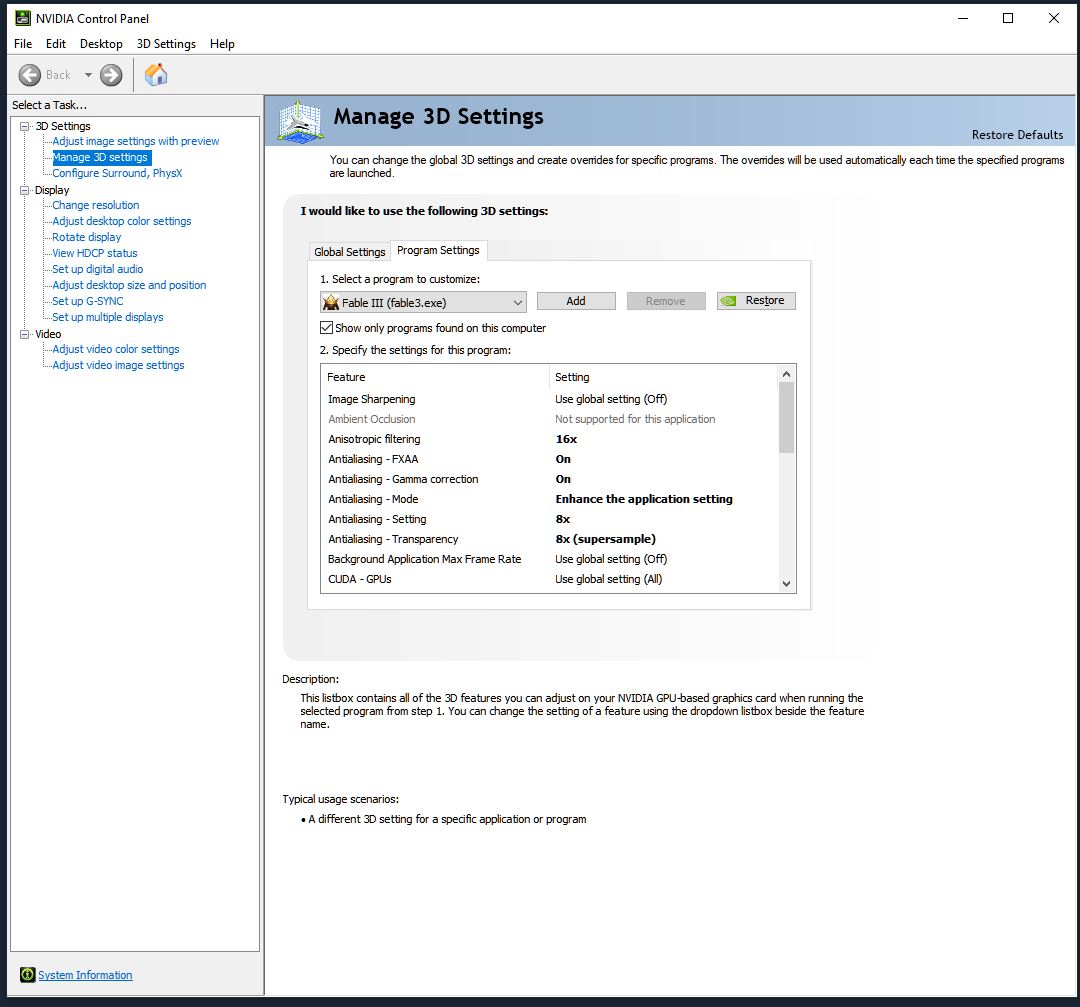Collapse the Video tree node
The image size is (1080, 1007).
point(25,334)
